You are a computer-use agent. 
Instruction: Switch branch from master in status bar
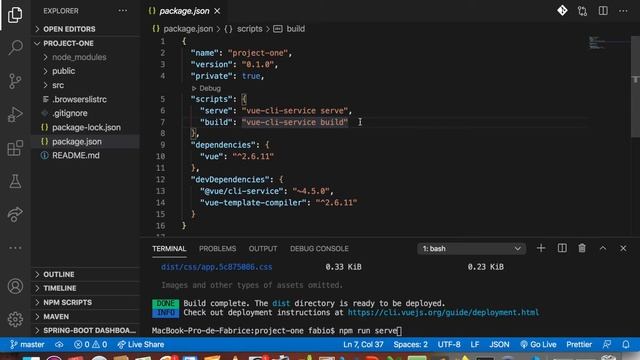click(27, 344)
